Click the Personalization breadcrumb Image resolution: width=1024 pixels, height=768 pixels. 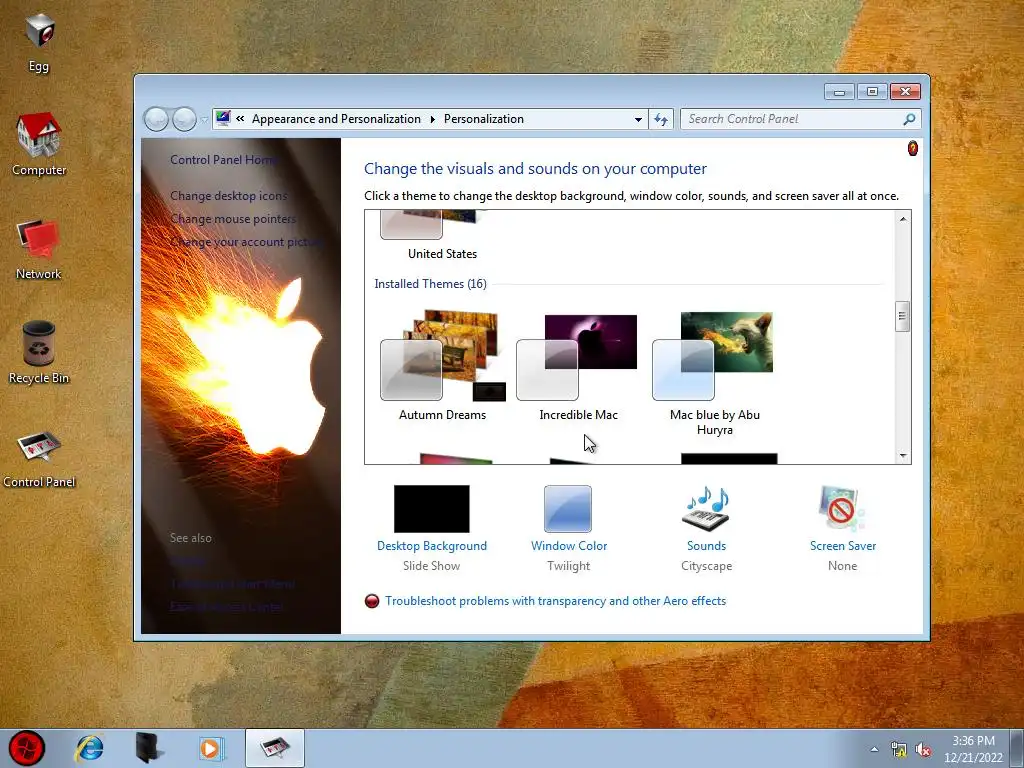[483, 119]
